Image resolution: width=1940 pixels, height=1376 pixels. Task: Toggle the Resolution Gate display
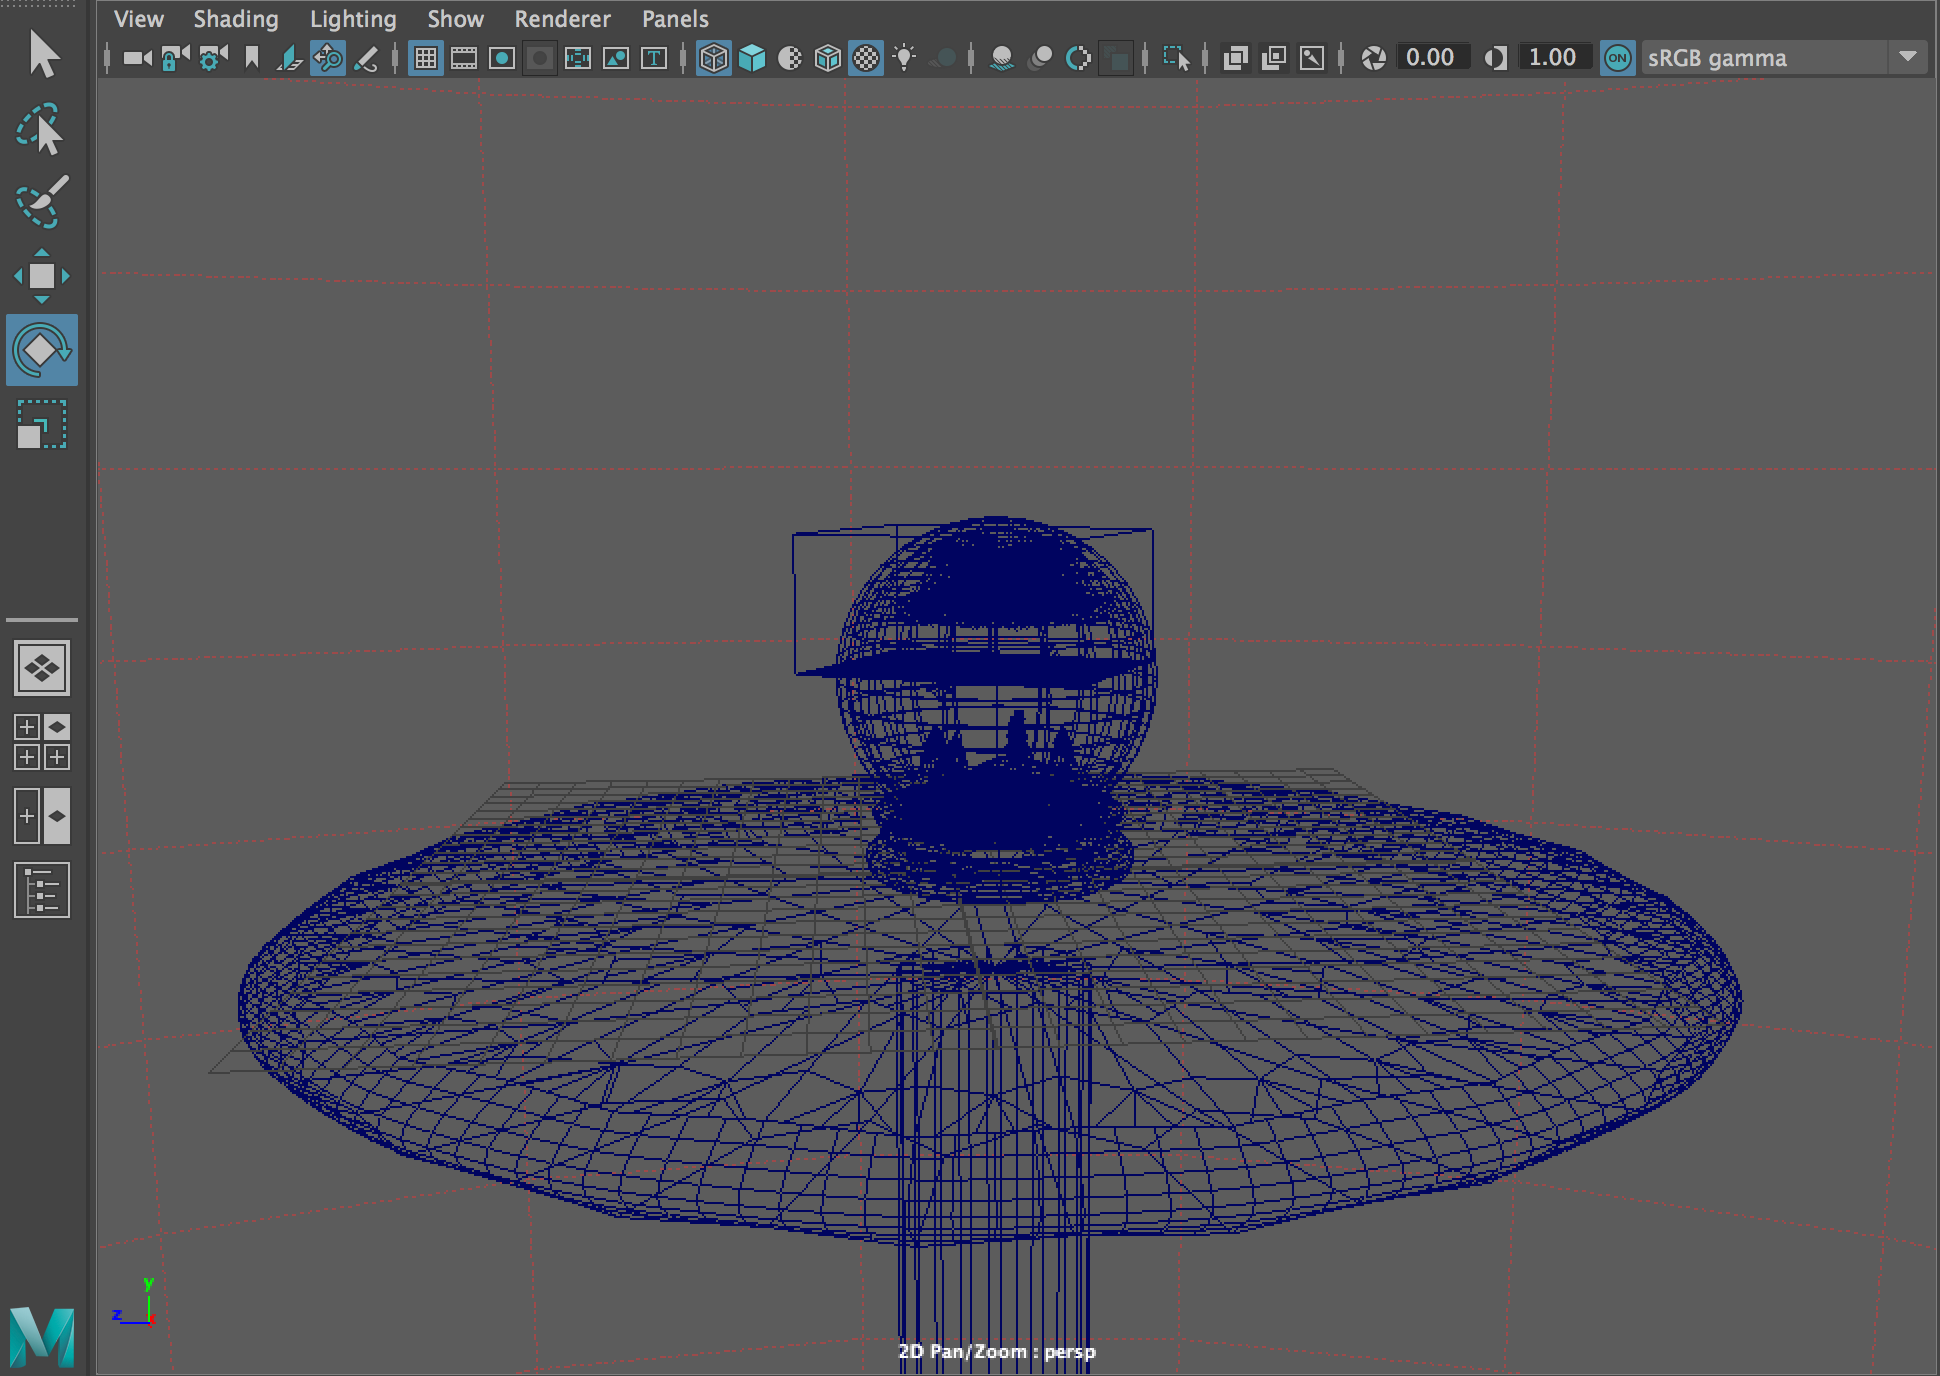[x=502, y=58]
